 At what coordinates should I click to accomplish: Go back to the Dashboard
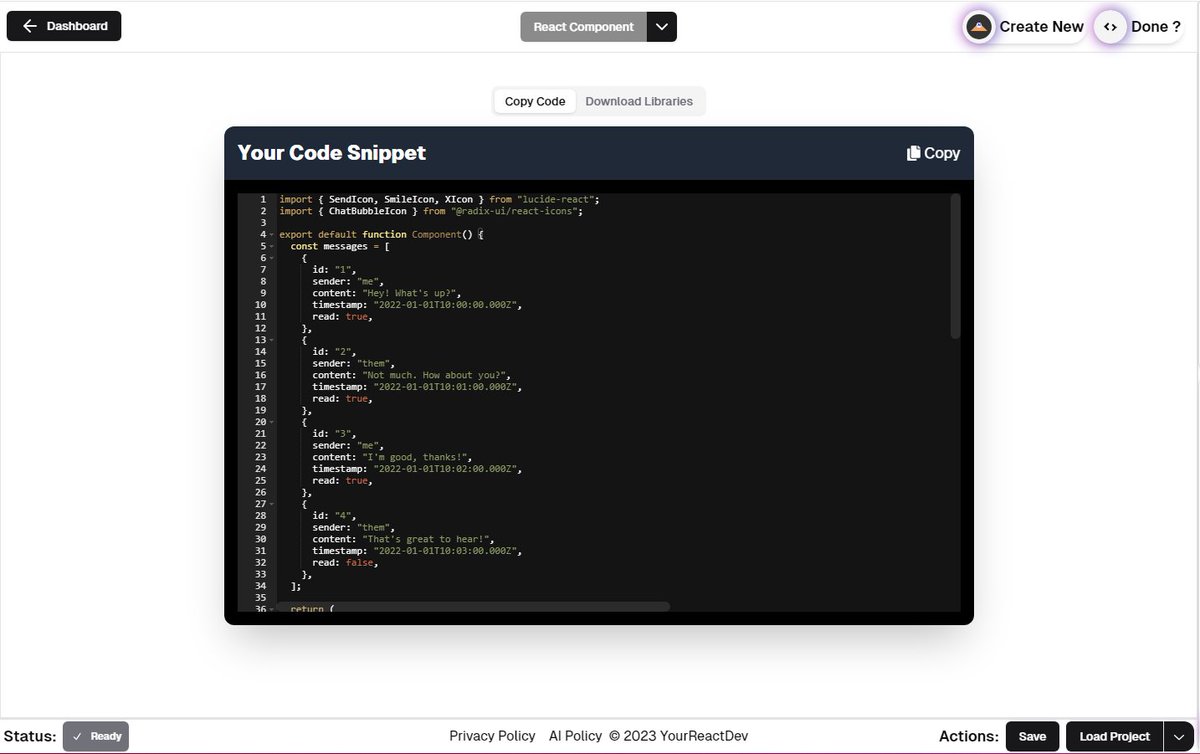coord(64,26)
